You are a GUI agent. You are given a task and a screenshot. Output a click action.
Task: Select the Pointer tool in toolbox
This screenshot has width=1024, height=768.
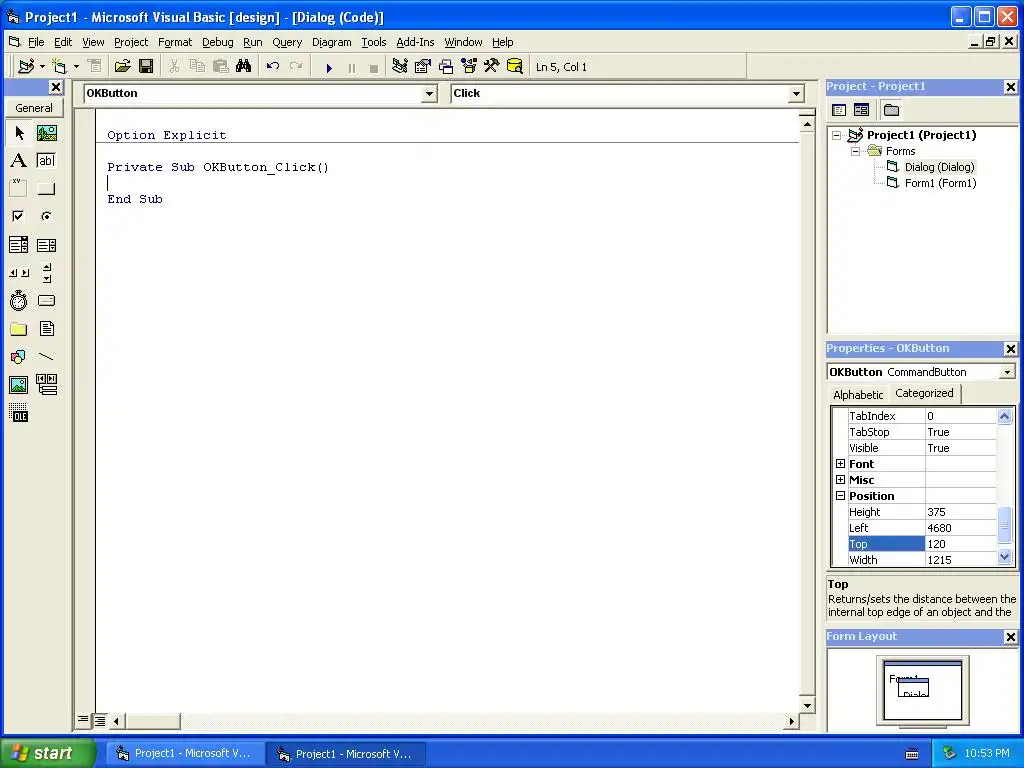pos(19,133)
